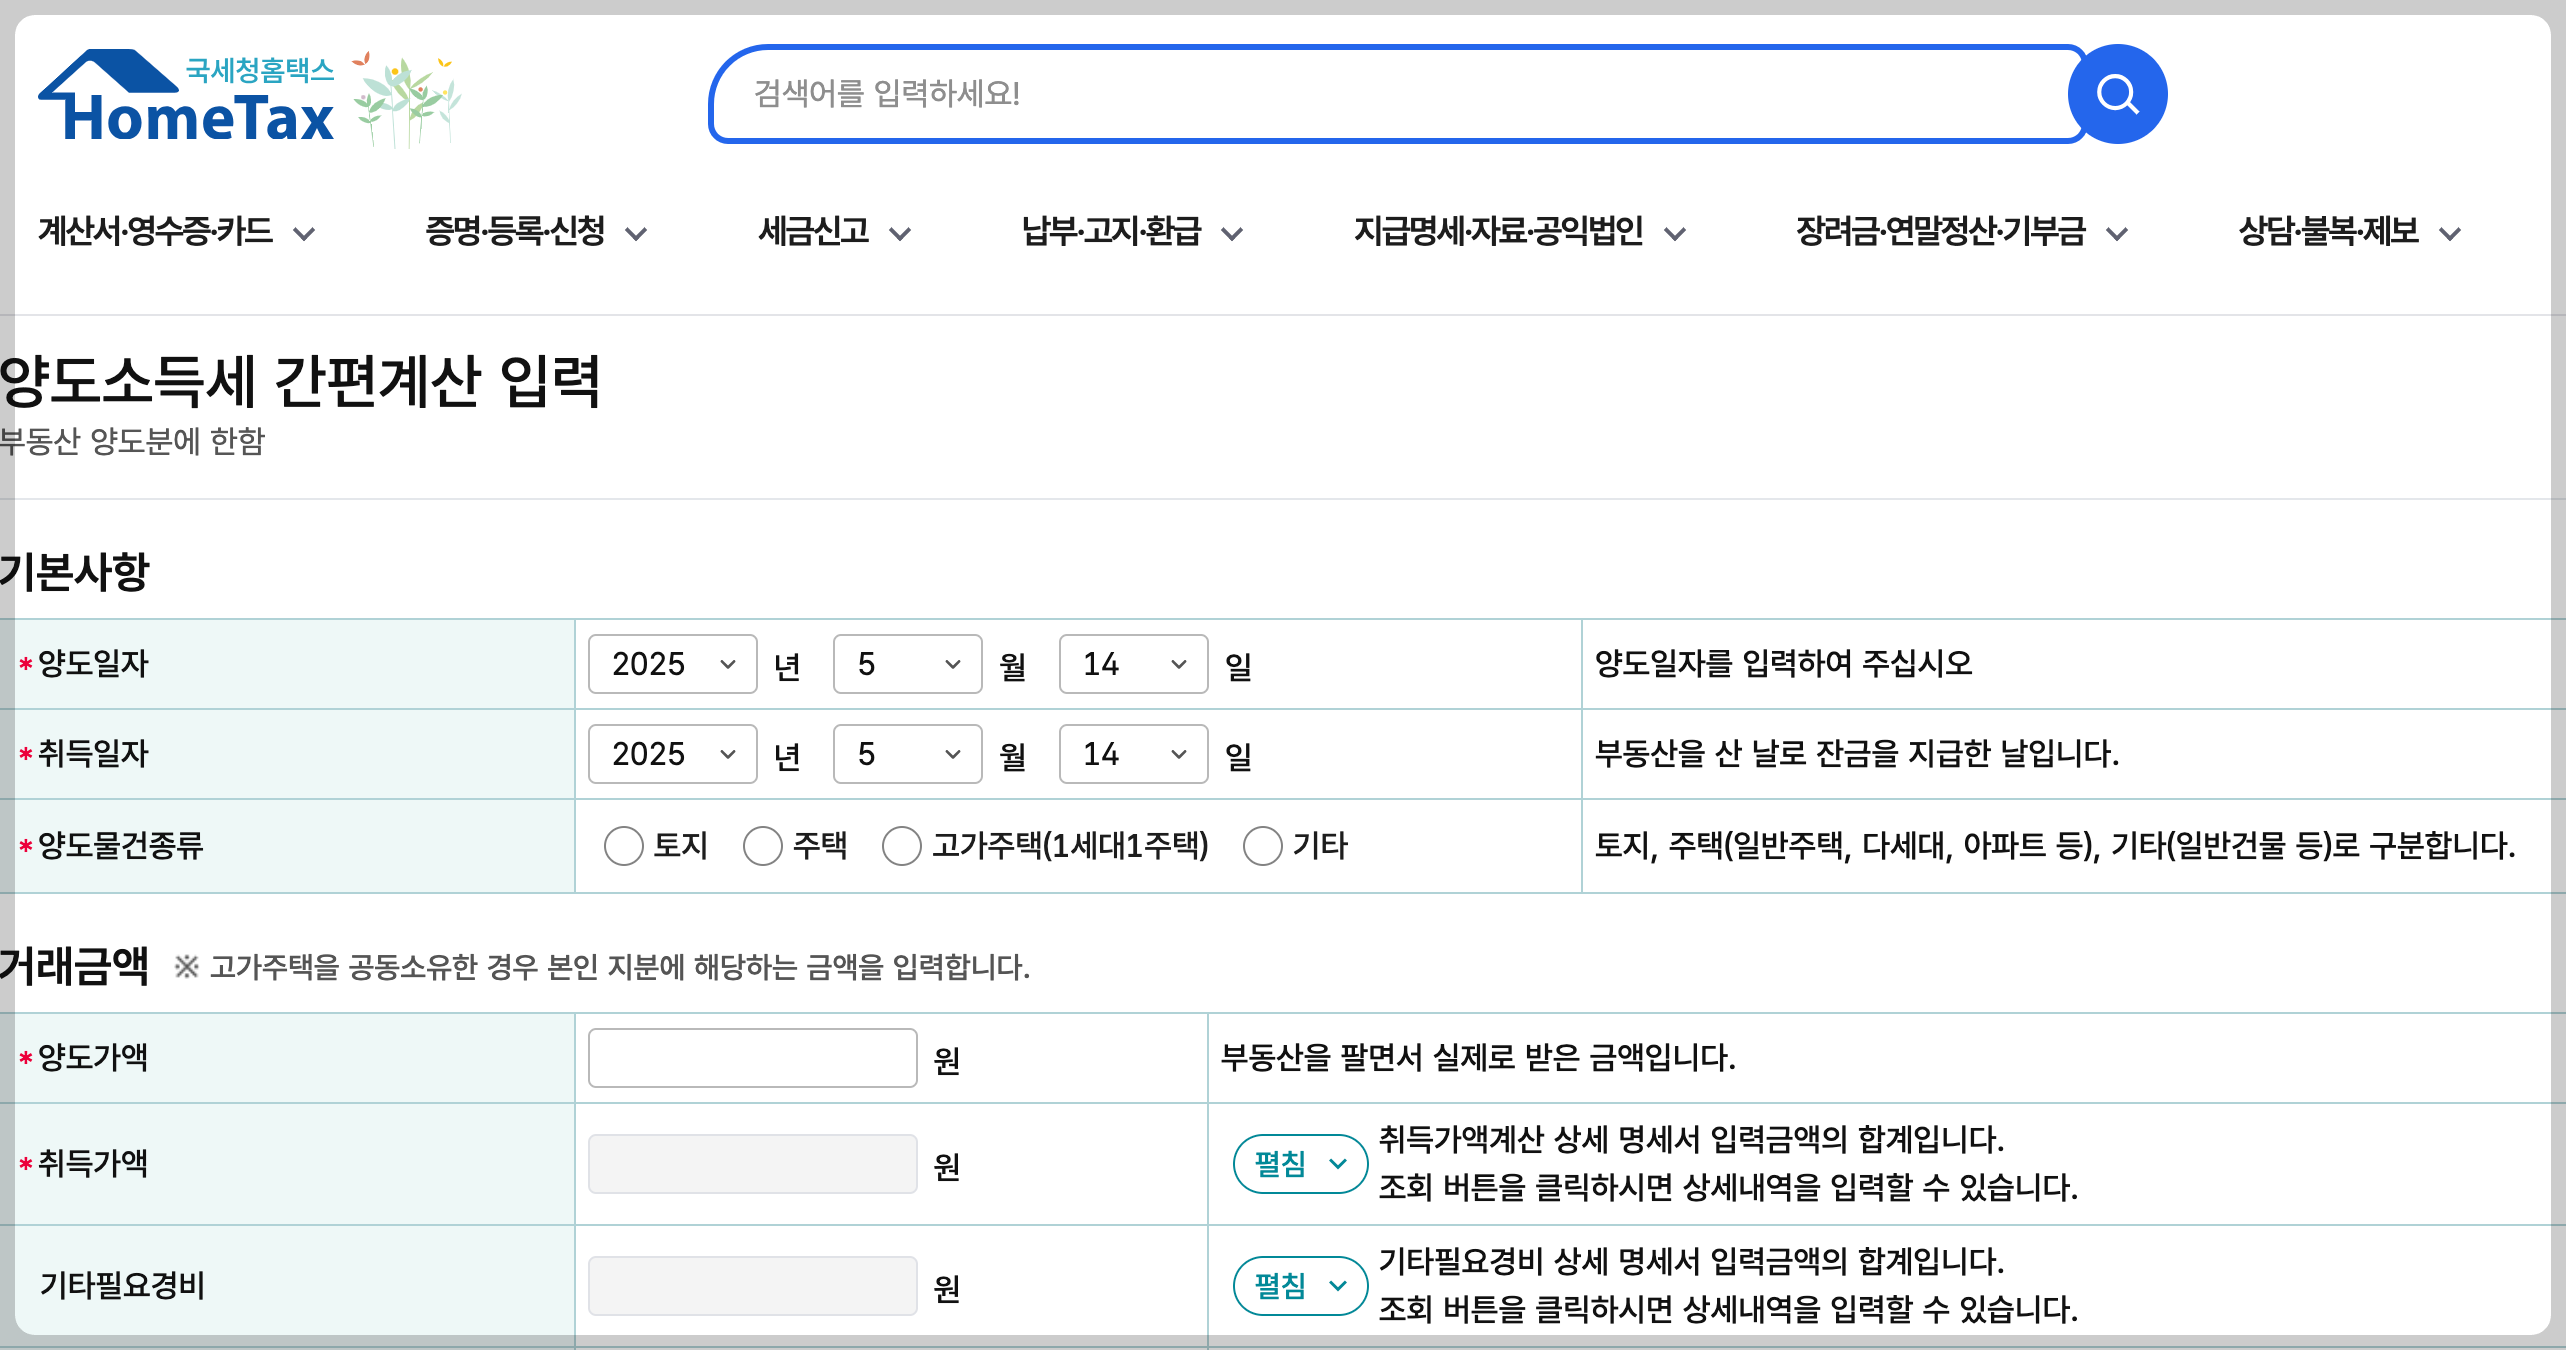Expand 기타필요경비 펼침 button
The image size is (2566, 1350).
(1300, 1286)
